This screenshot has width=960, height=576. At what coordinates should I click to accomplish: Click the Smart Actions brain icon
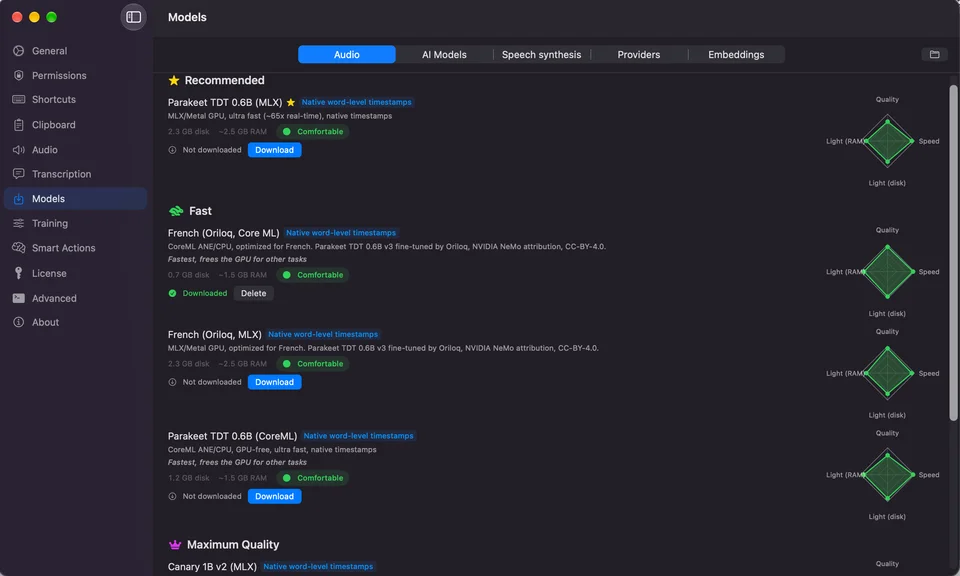18,248
